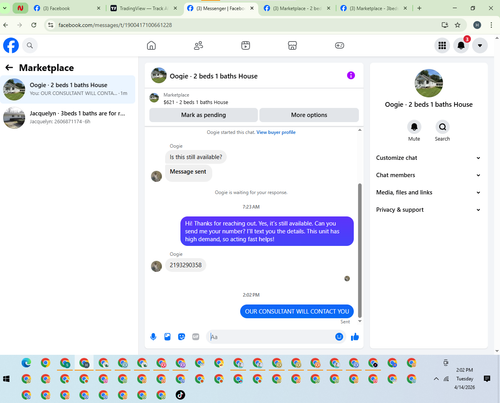The image size is (500, 403).
Task: Go to the Home feed icon
Action: (151, 45)
